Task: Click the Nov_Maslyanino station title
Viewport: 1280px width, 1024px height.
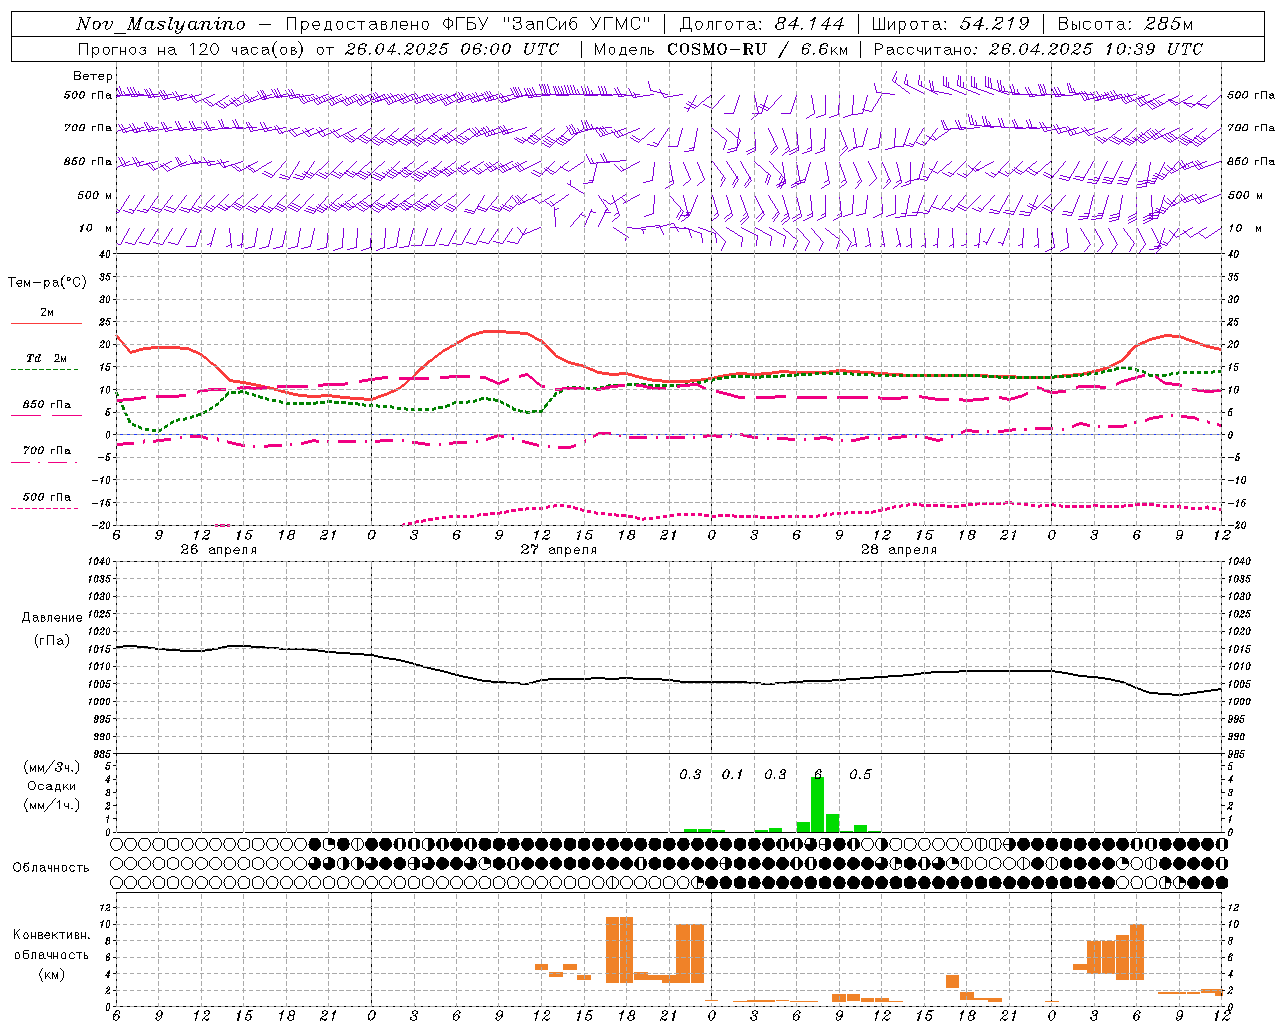Action: 161,24
